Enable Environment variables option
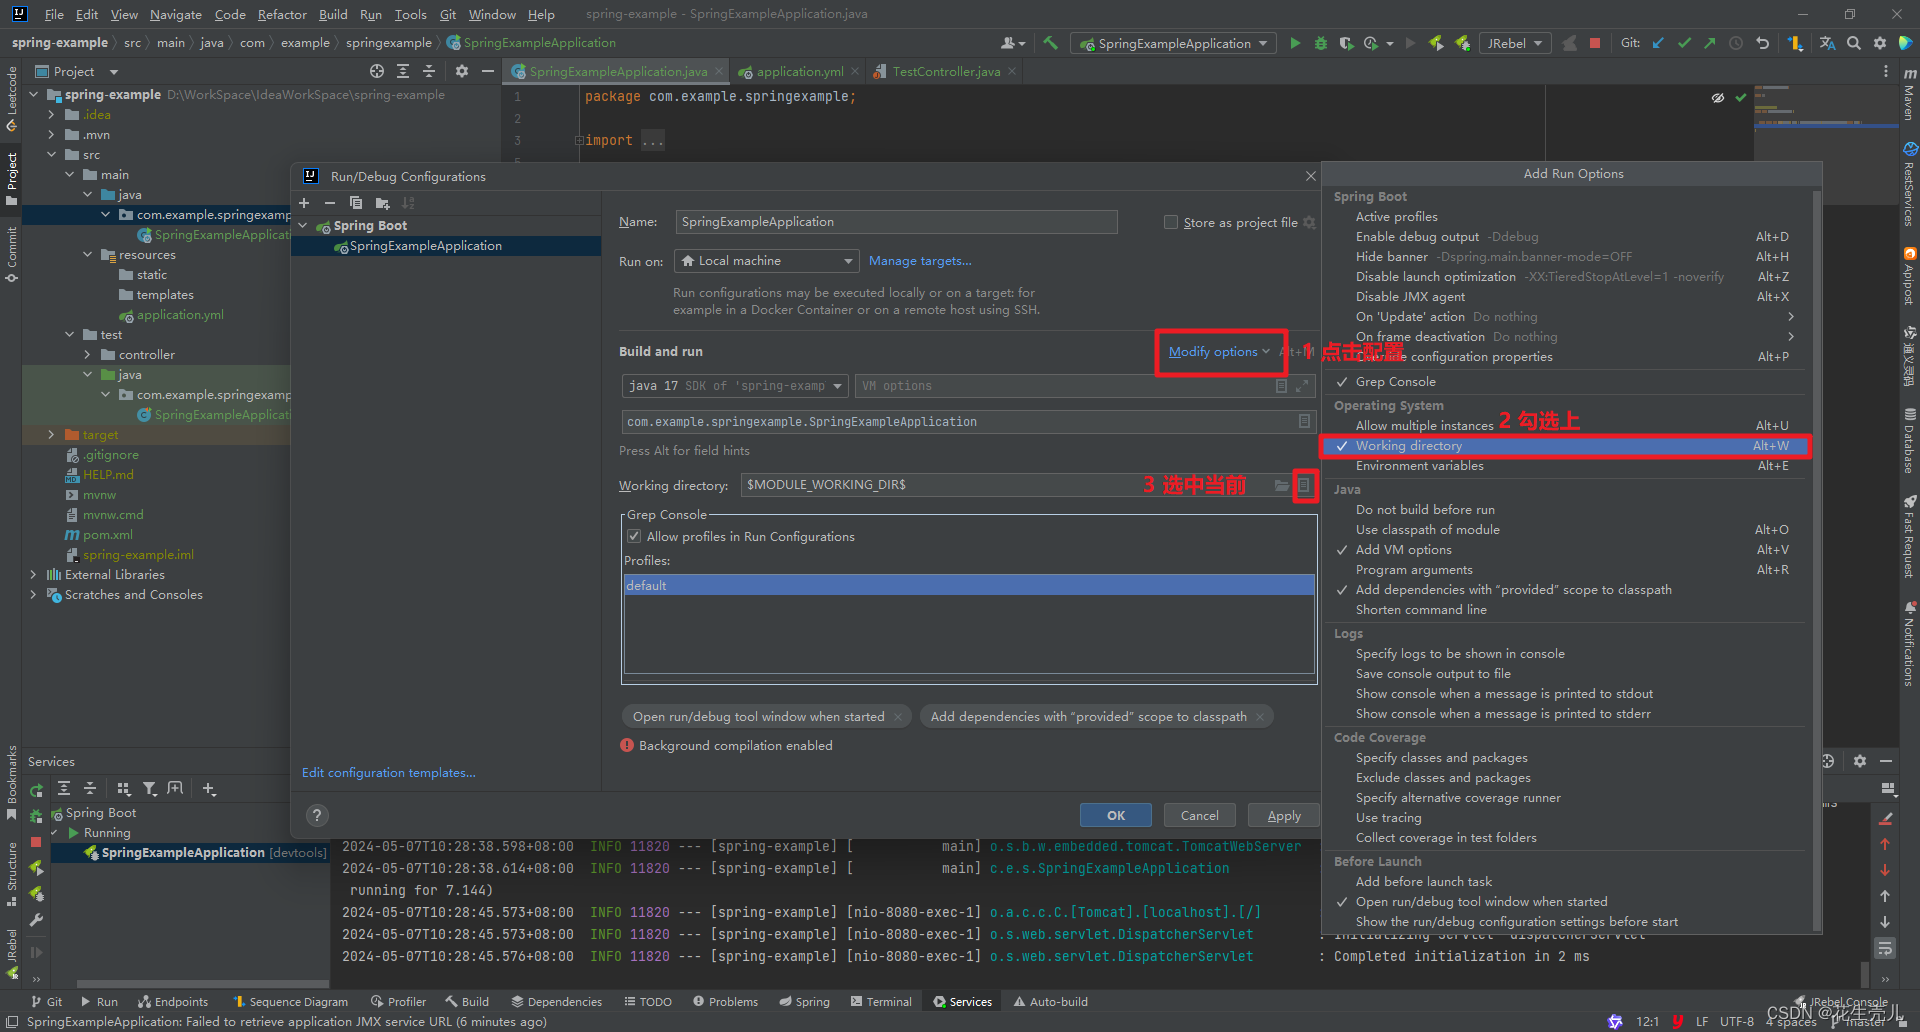Screen dimensions: 1920x1032 (1565, 466)
